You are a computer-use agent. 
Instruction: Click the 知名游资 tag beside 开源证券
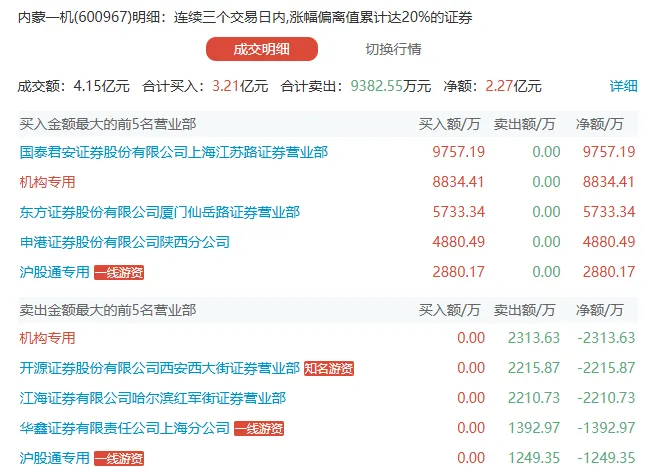[329, 368]
